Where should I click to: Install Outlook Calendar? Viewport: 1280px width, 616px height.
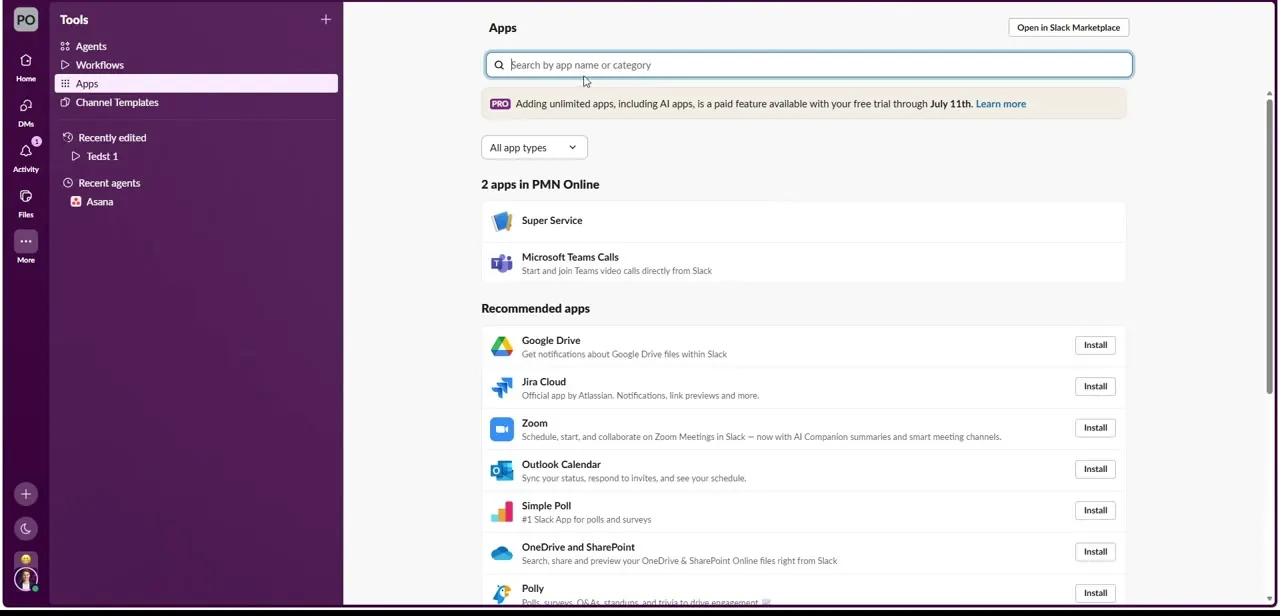1095,469
